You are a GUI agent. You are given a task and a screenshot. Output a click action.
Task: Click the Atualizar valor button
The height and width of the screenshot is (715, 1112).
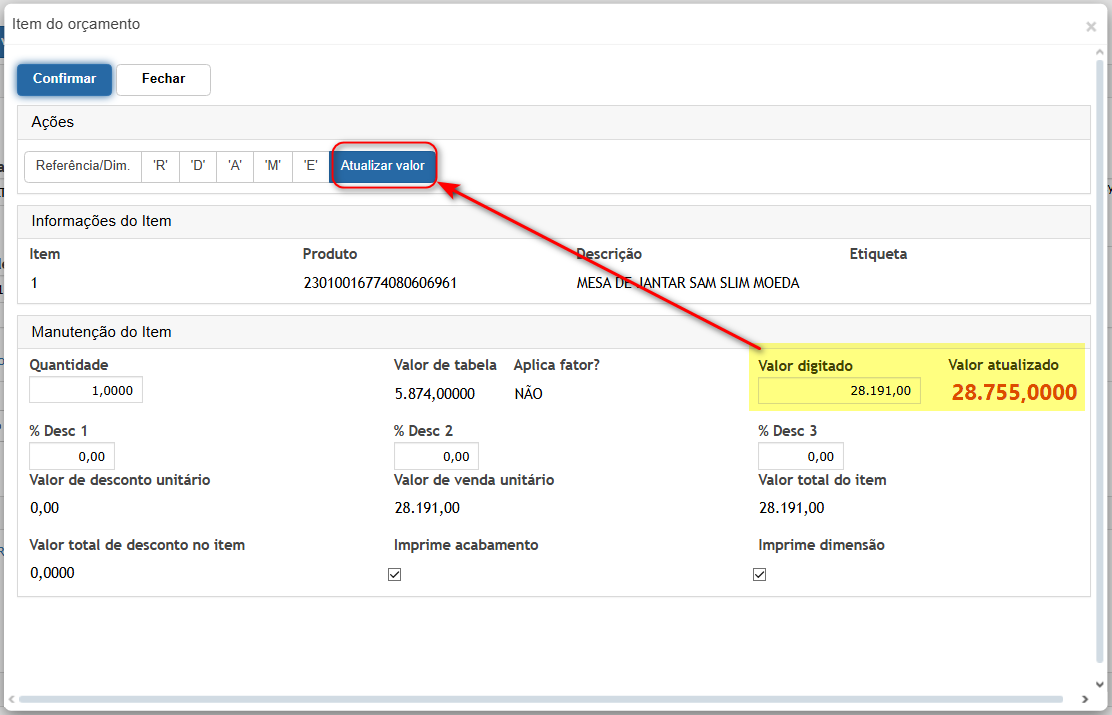coord(383,166)
